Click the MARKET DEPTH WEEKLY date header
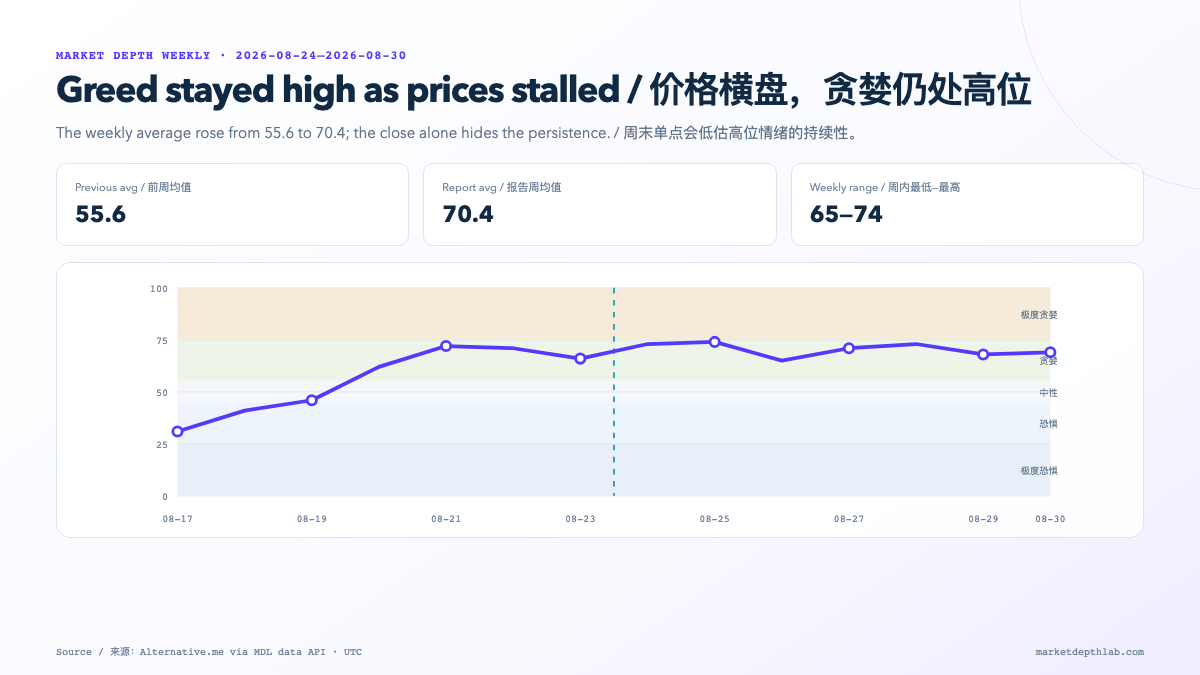 pos(231,56)
